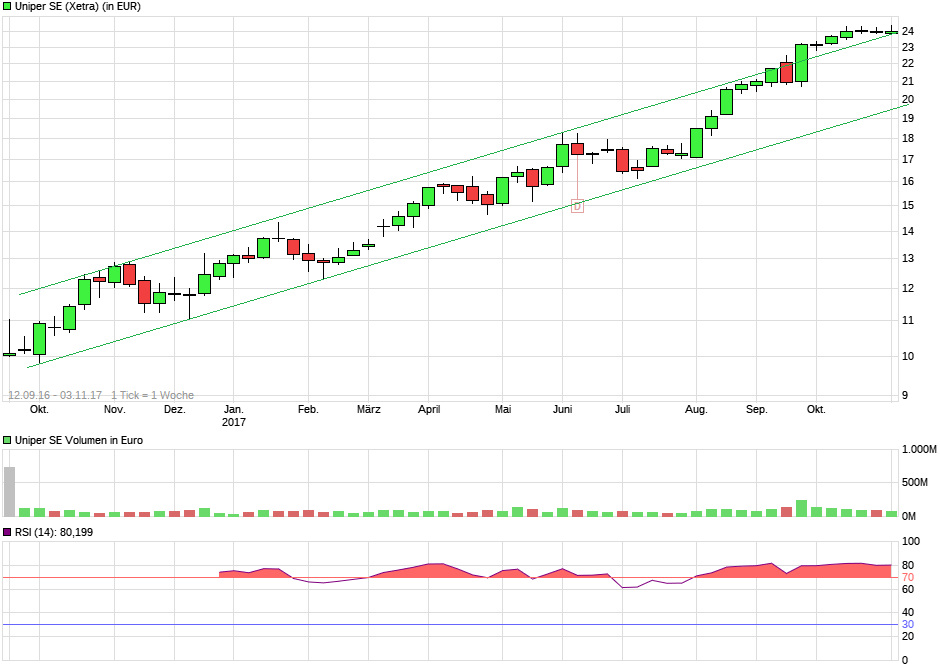Click the date range '12.09.16 - 03.11.17'
Viewport: 940px width, 670px height.
click(x=55, y=395)
